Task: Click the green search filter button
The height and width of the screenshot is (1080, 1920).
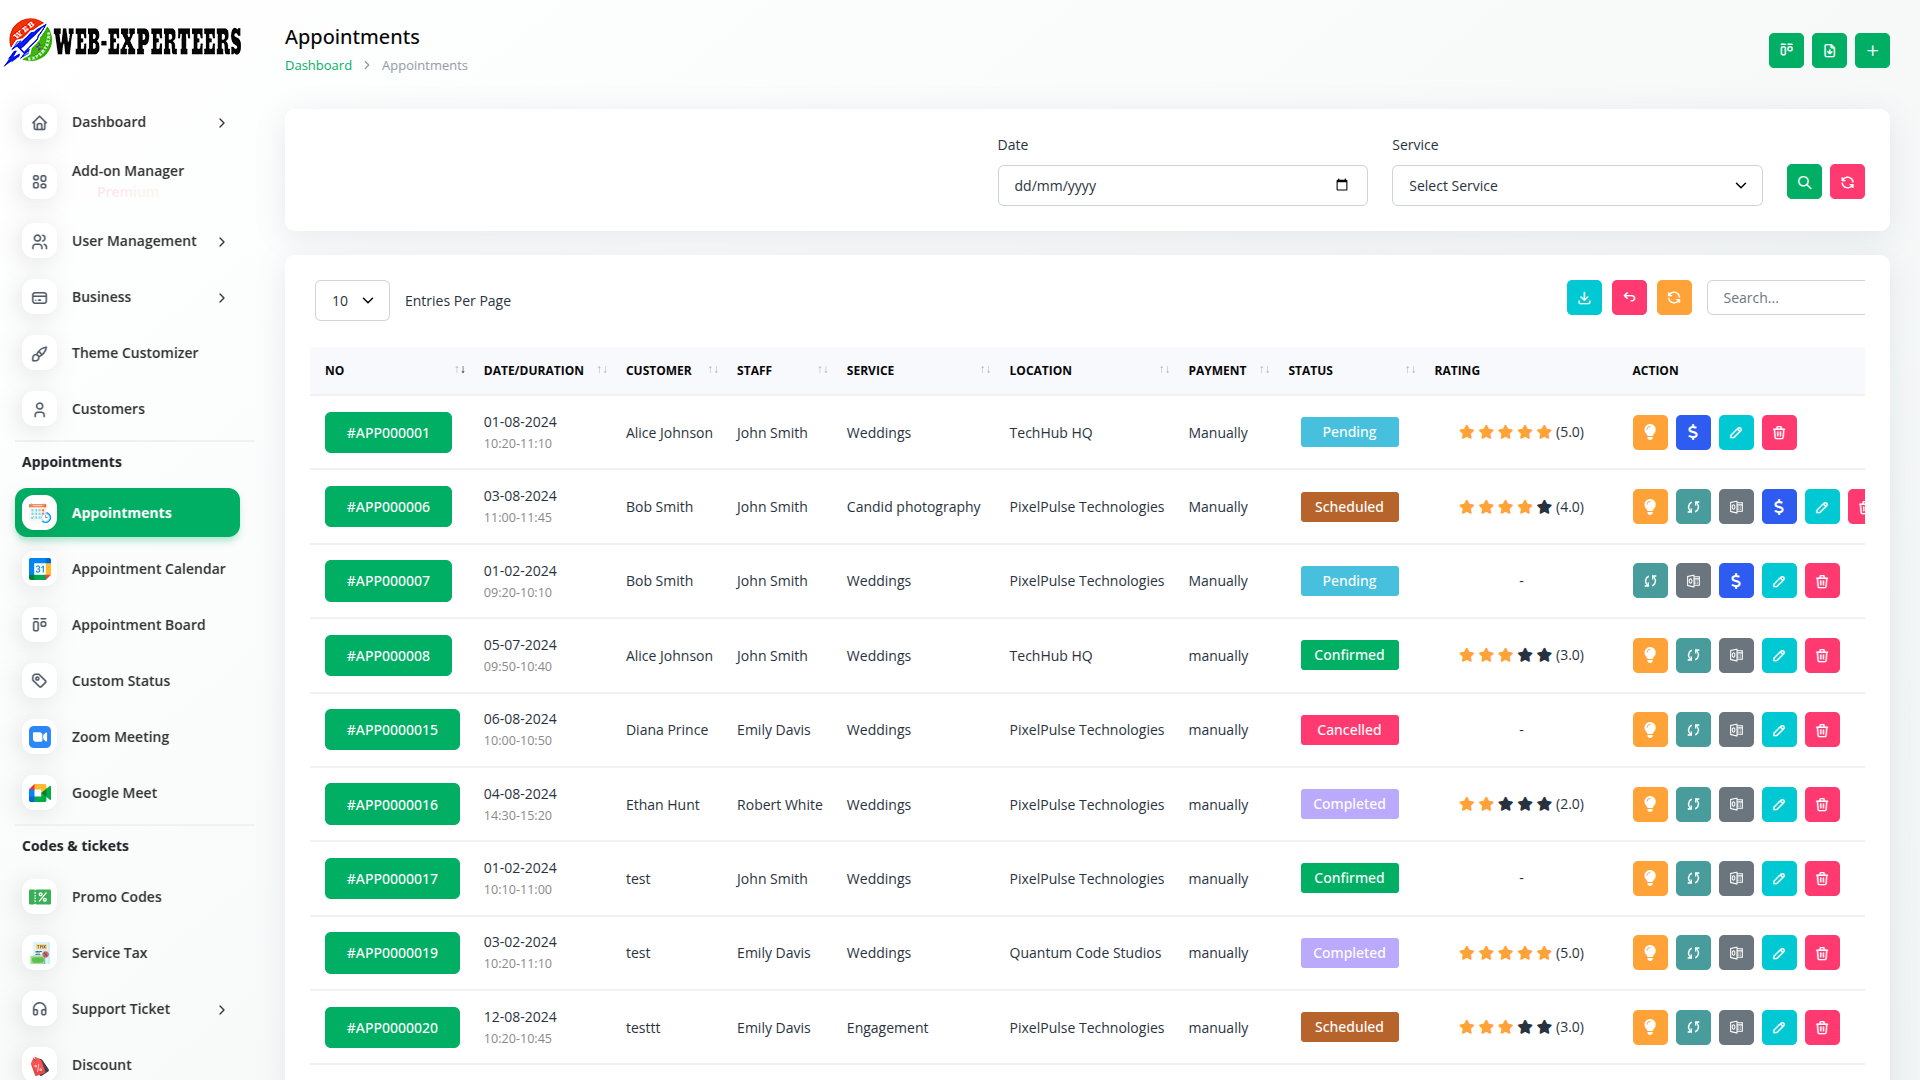Action: click(1804, 182)
